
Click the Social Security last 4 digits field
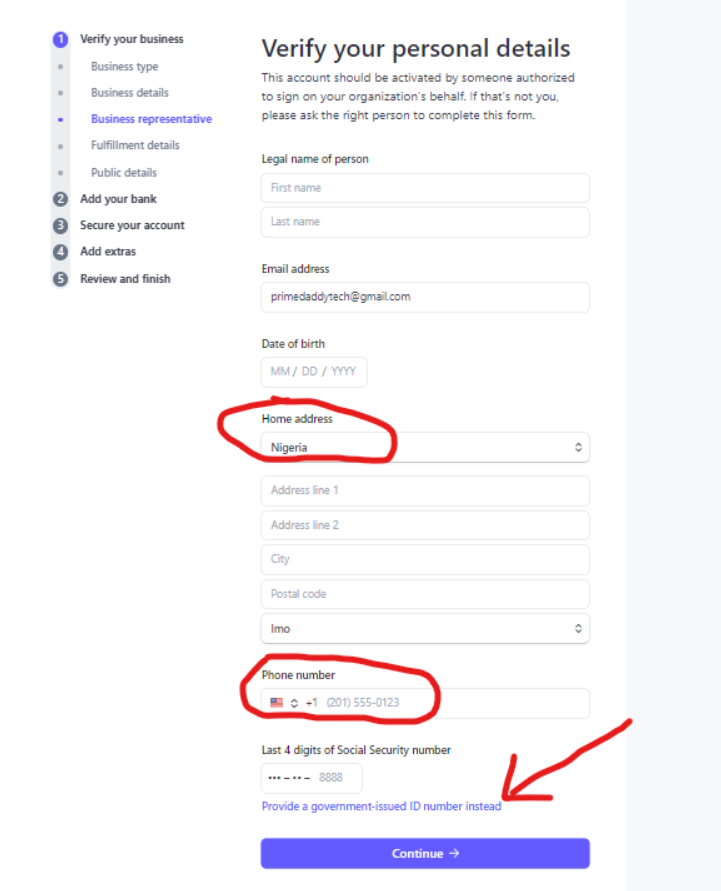pos(311,778)
